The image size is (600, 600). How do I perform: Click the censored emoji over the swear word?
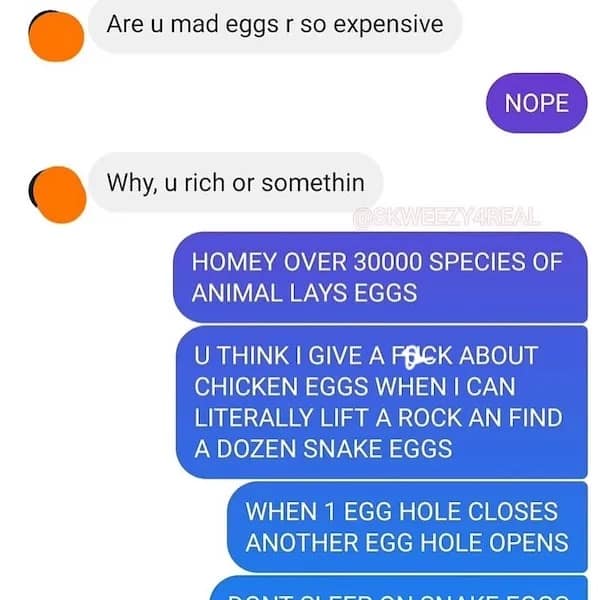pos(411,357)
